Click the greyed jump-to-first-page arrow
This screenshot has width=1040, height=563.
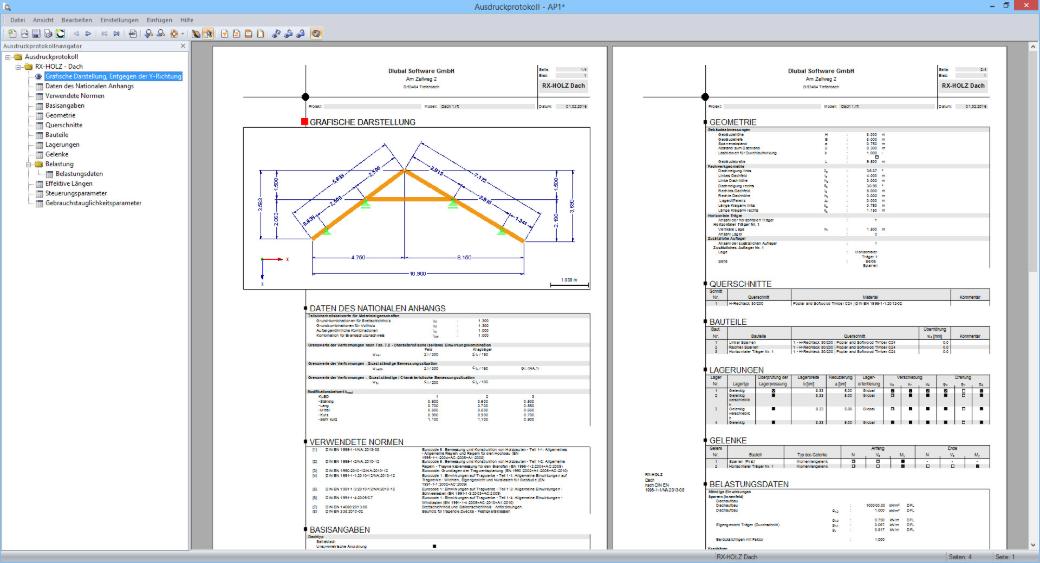pos(105,33)
